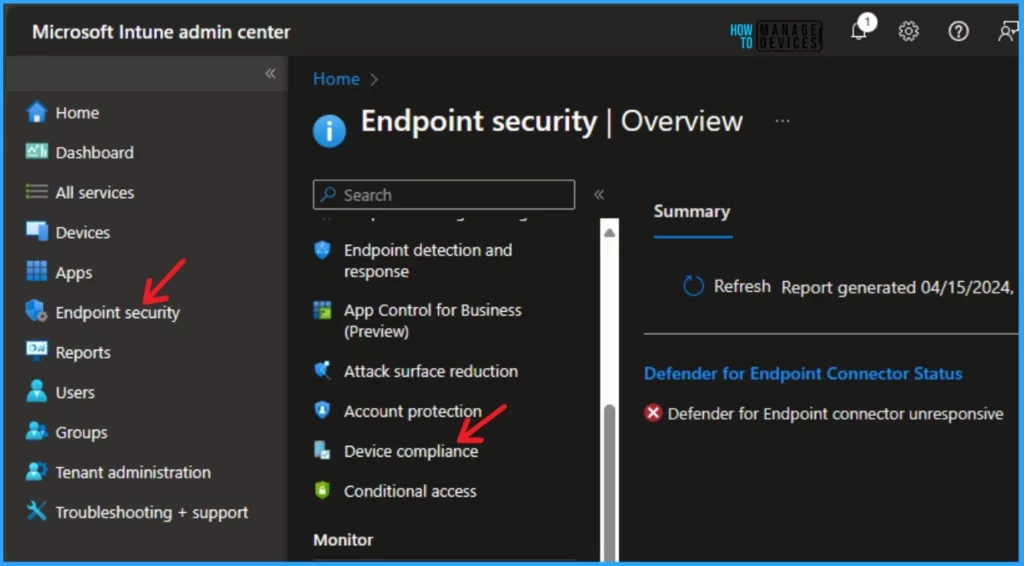Open Tenant administration
This screenshot has height=566, width=1024.
(133, 472)
